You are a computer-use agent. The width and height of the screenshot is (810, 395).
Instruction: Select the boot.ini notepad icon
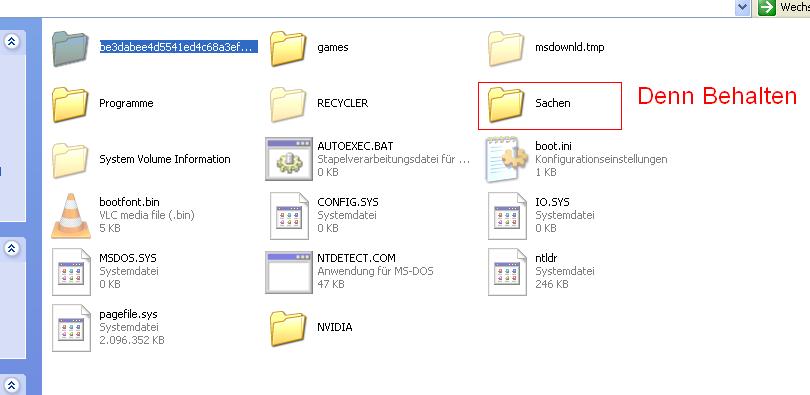(x=507, y=159)
